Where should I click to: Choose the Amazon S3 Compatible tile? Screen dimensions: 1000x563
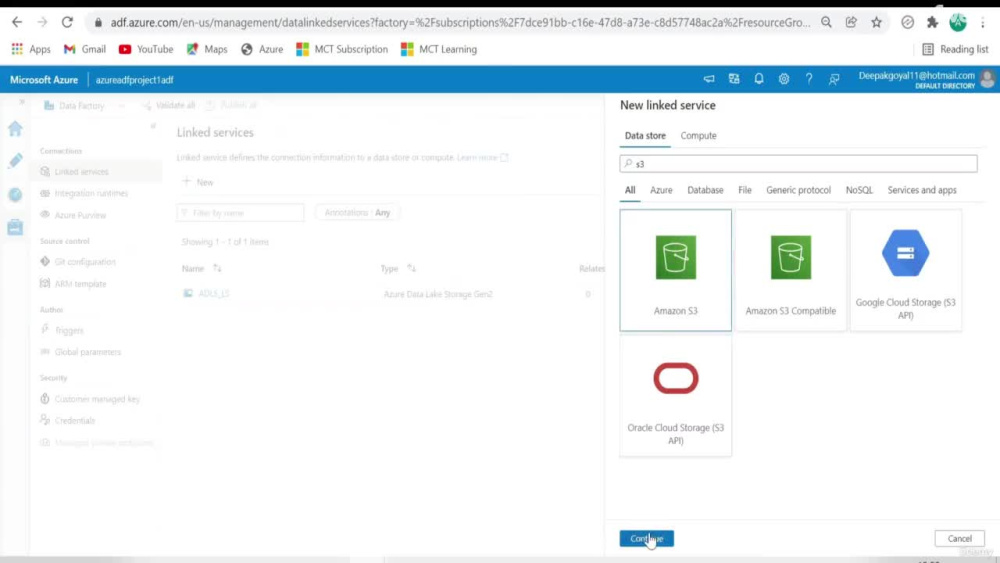[791, 270]
